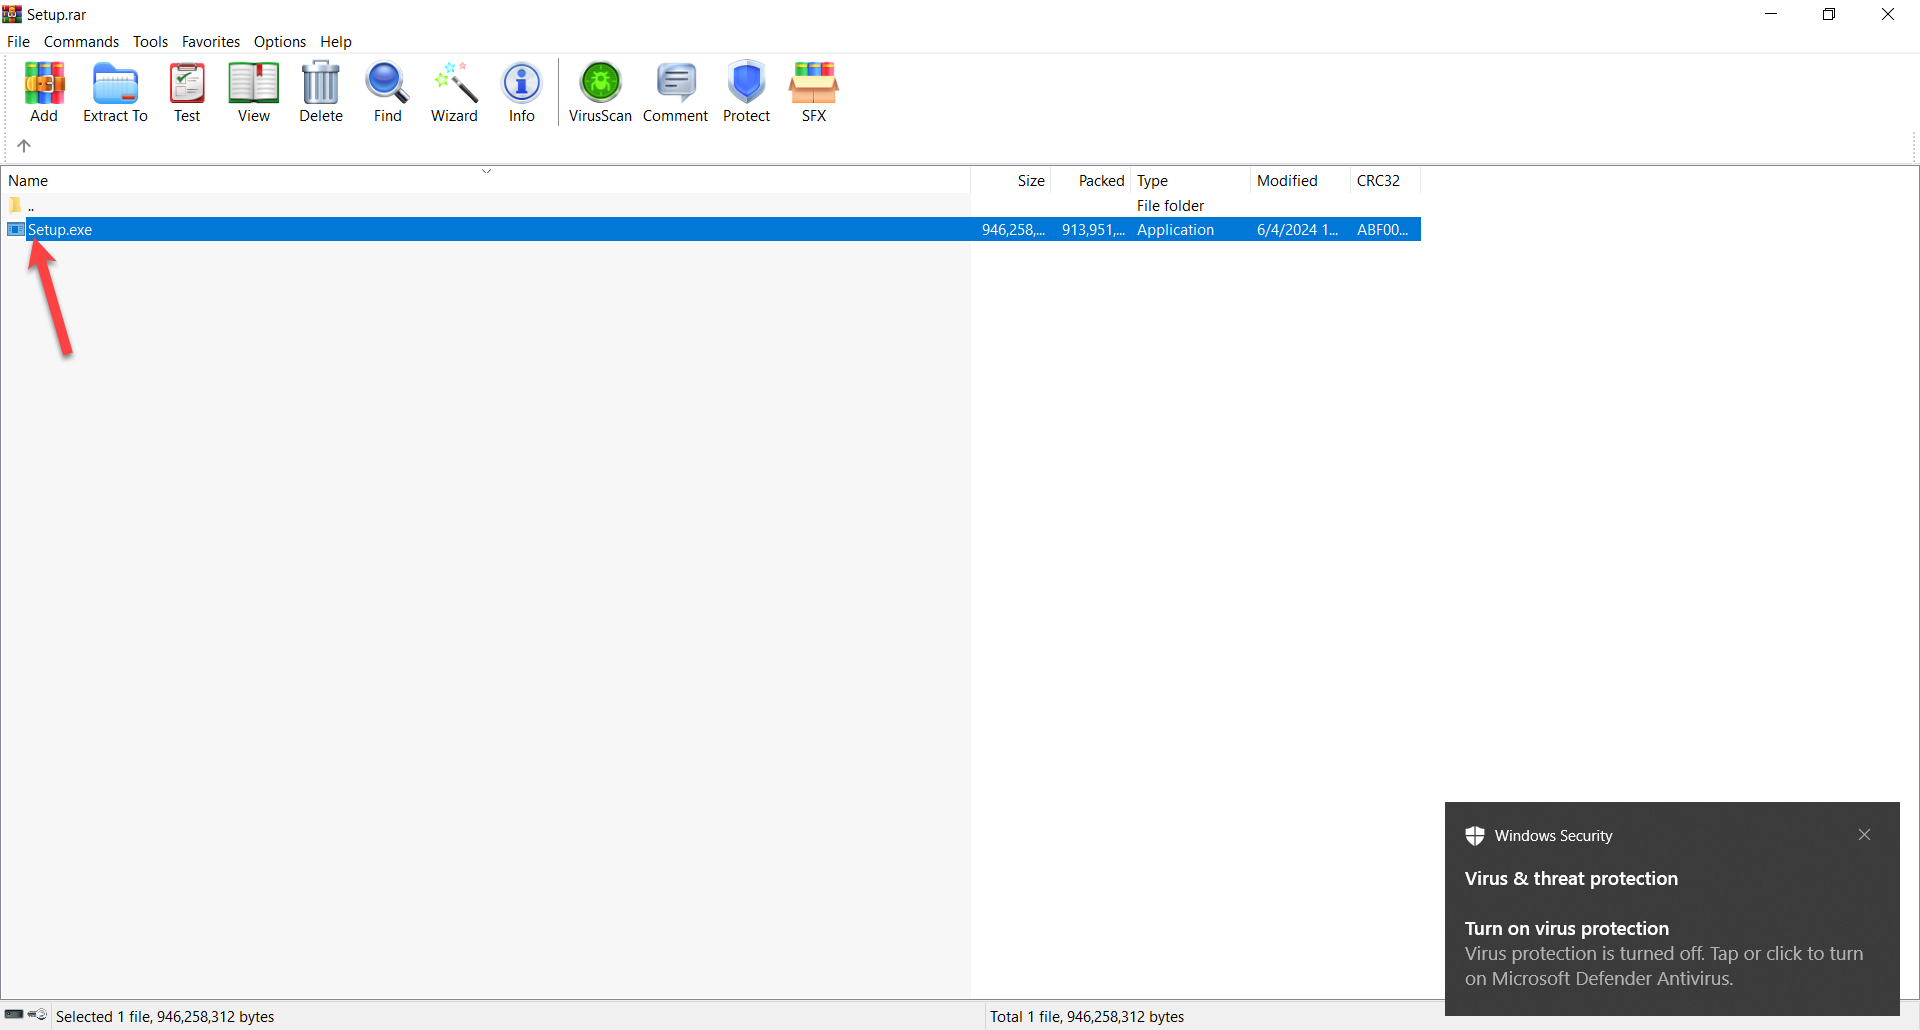Sort by the Modified column header
Image resolution: width=1920 pixels, height=1030 pixels.
1287,181
